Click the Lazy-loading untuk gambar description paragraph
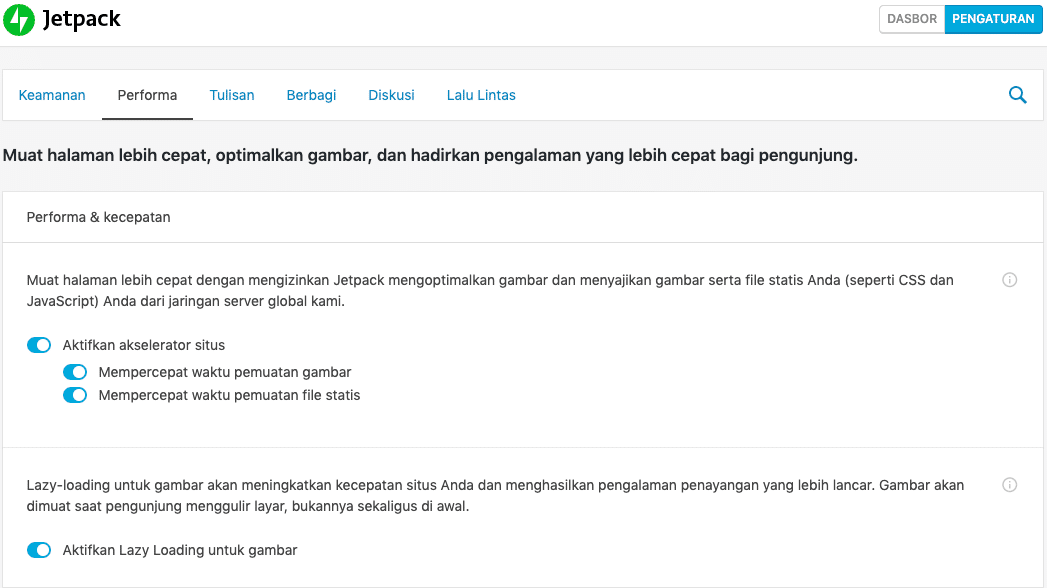Viewport: 1047px width, 588px height. (x=495, y=495)
